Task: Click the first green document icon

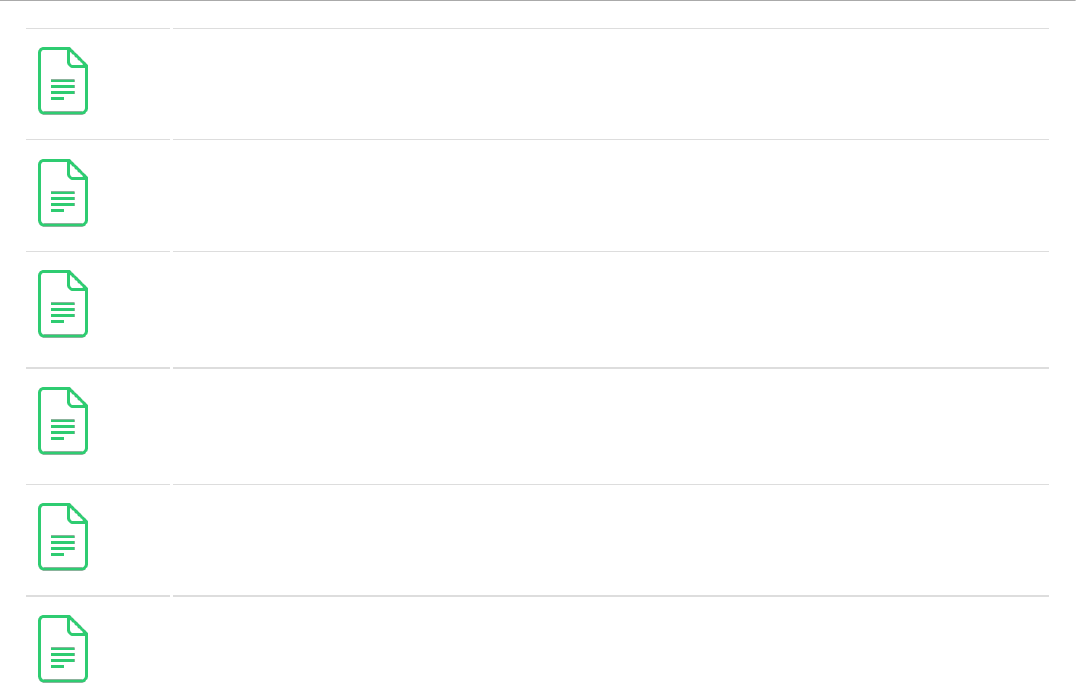Action: [x=63, y=81]
